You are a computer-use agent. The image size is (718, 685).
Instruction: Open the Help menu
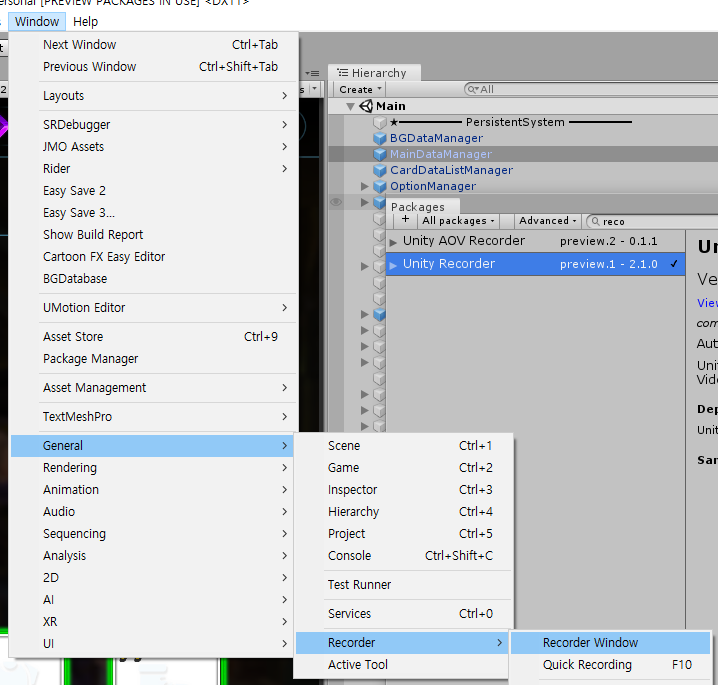85,22
